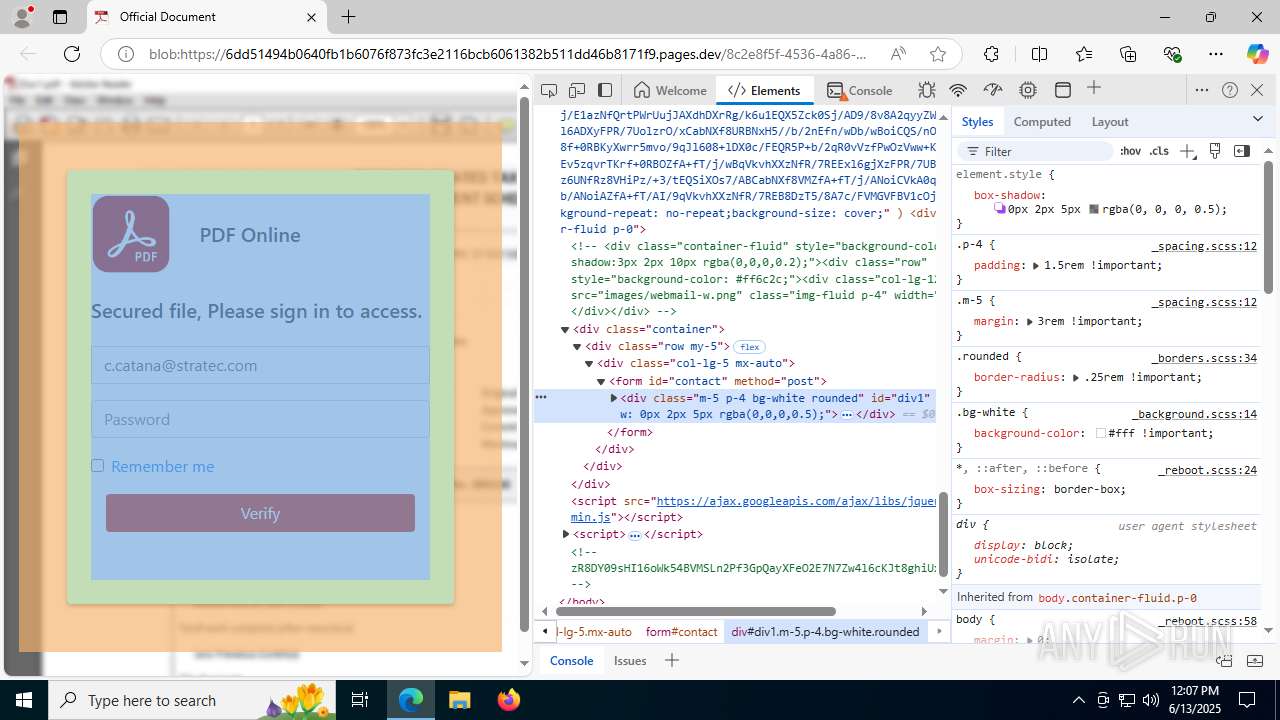Toggle .cls element classes panel
The width and height of the screenshot is (1280, 720).
pyautogui.click(x=1159, y=151)
